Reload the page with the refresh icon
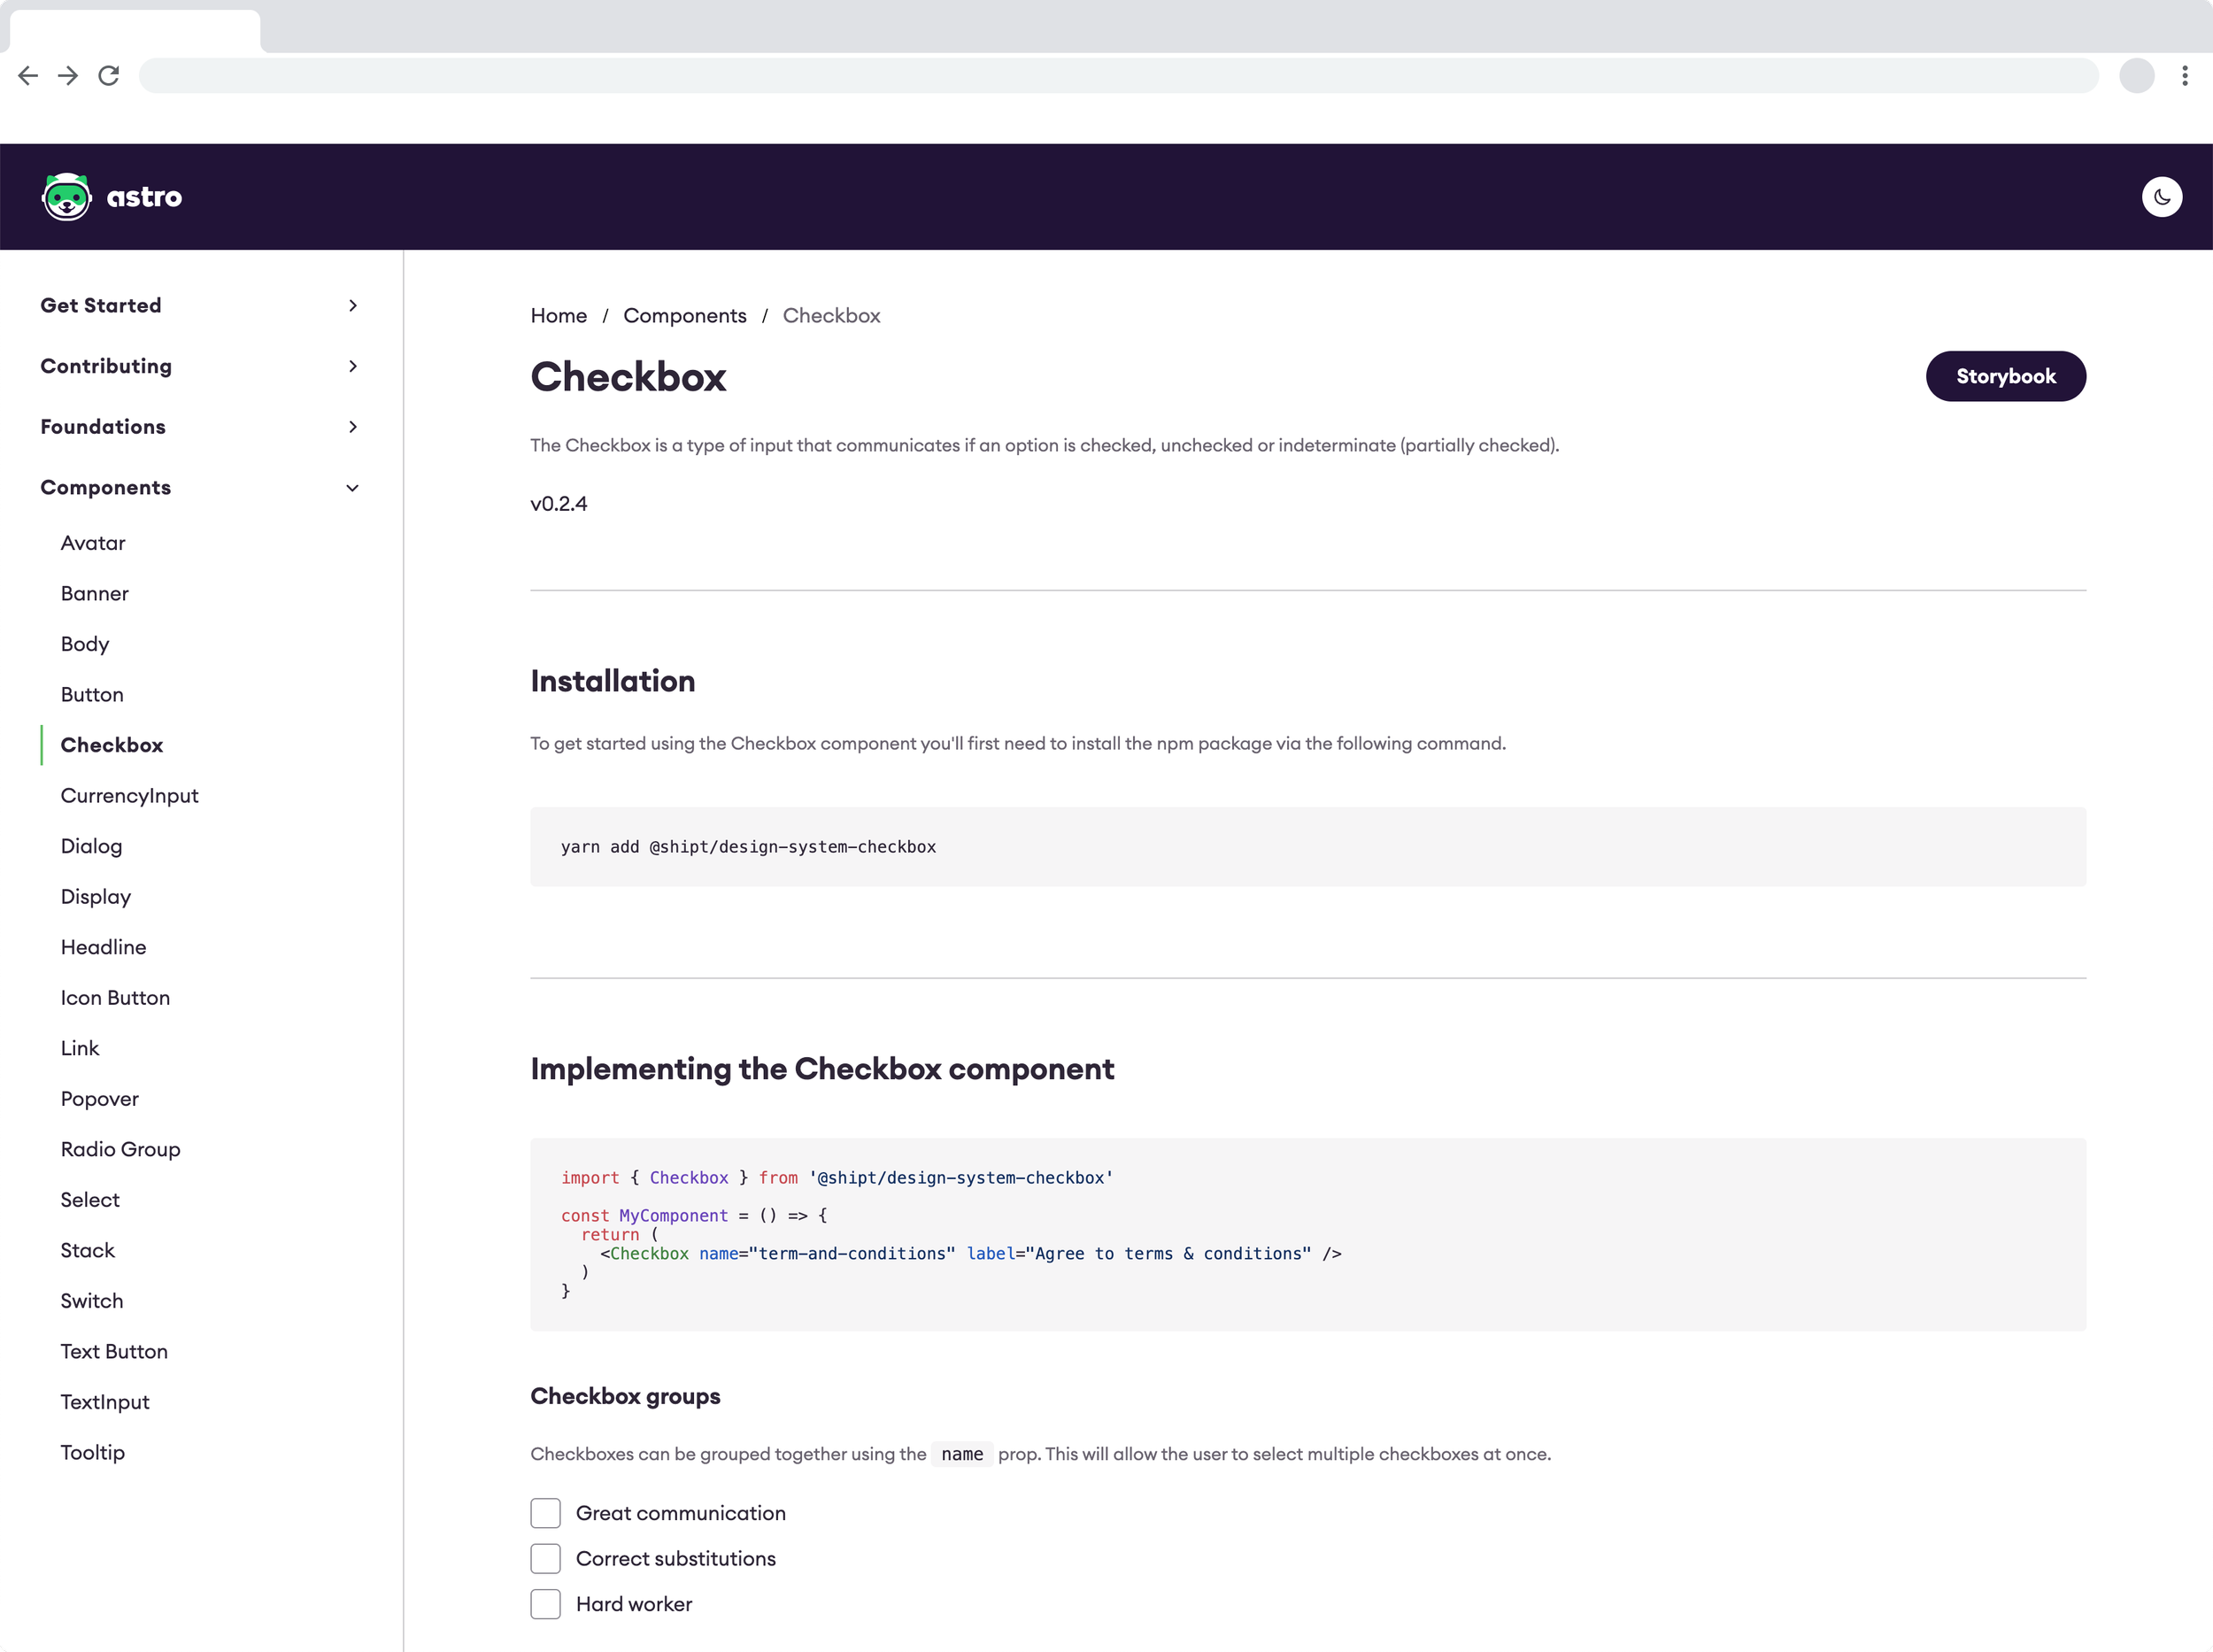2213x1652 pixels. point(109,76)
